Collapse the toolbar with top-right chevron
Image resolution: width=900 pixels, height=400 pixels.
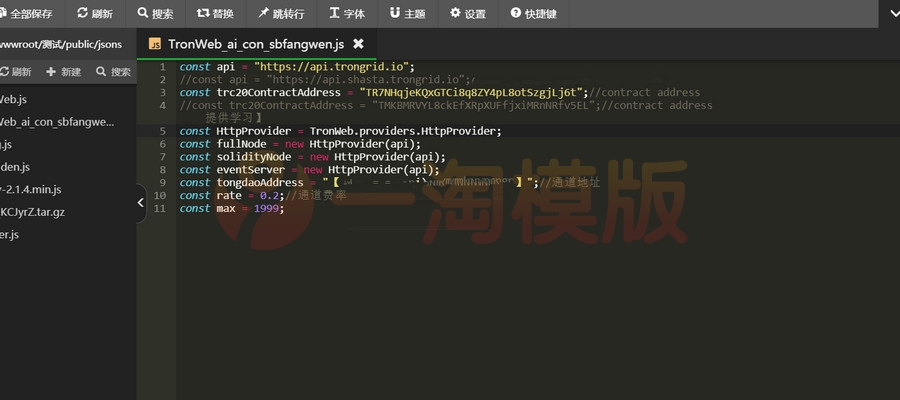(x=887, y=13)
